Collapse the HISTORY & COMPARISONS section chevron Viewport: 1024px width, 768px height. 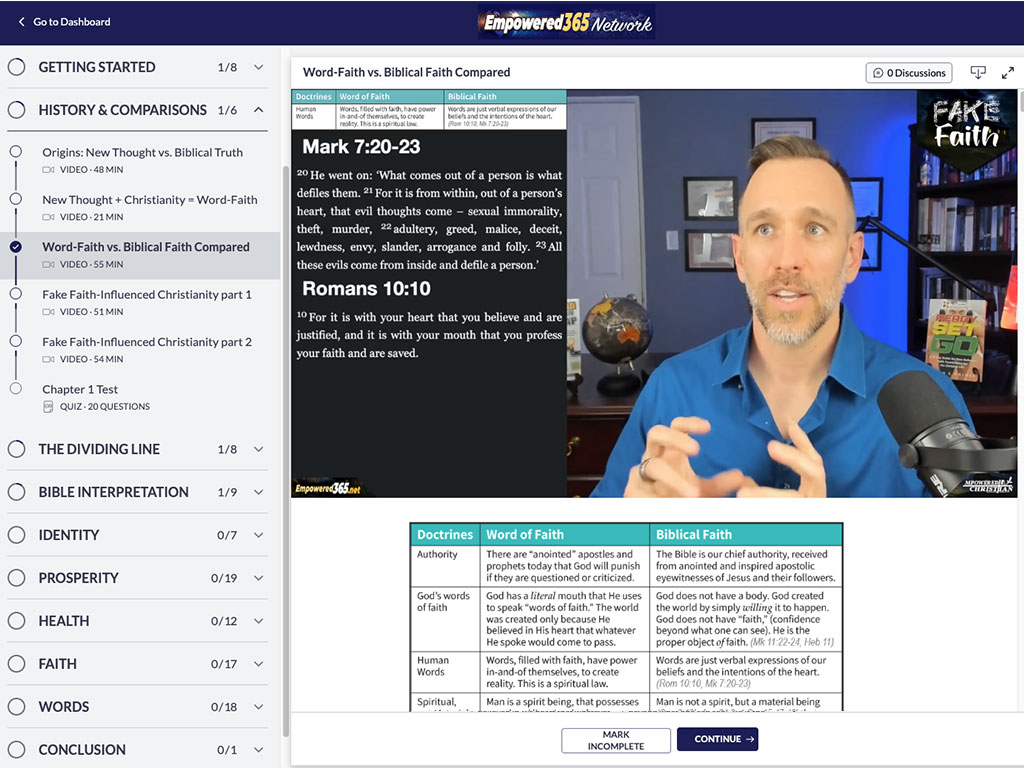[x=259, y=110]
